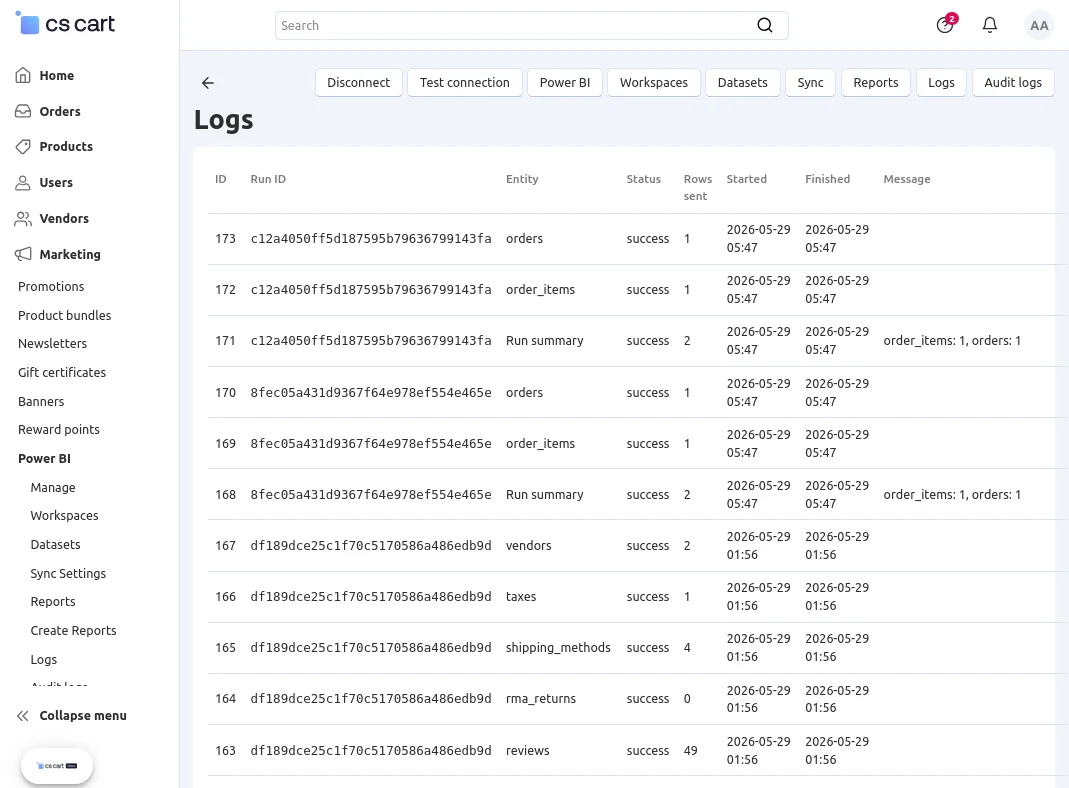Open Workspaces in the sidebar
The image size is (1069, 788).
pos(64,515)
